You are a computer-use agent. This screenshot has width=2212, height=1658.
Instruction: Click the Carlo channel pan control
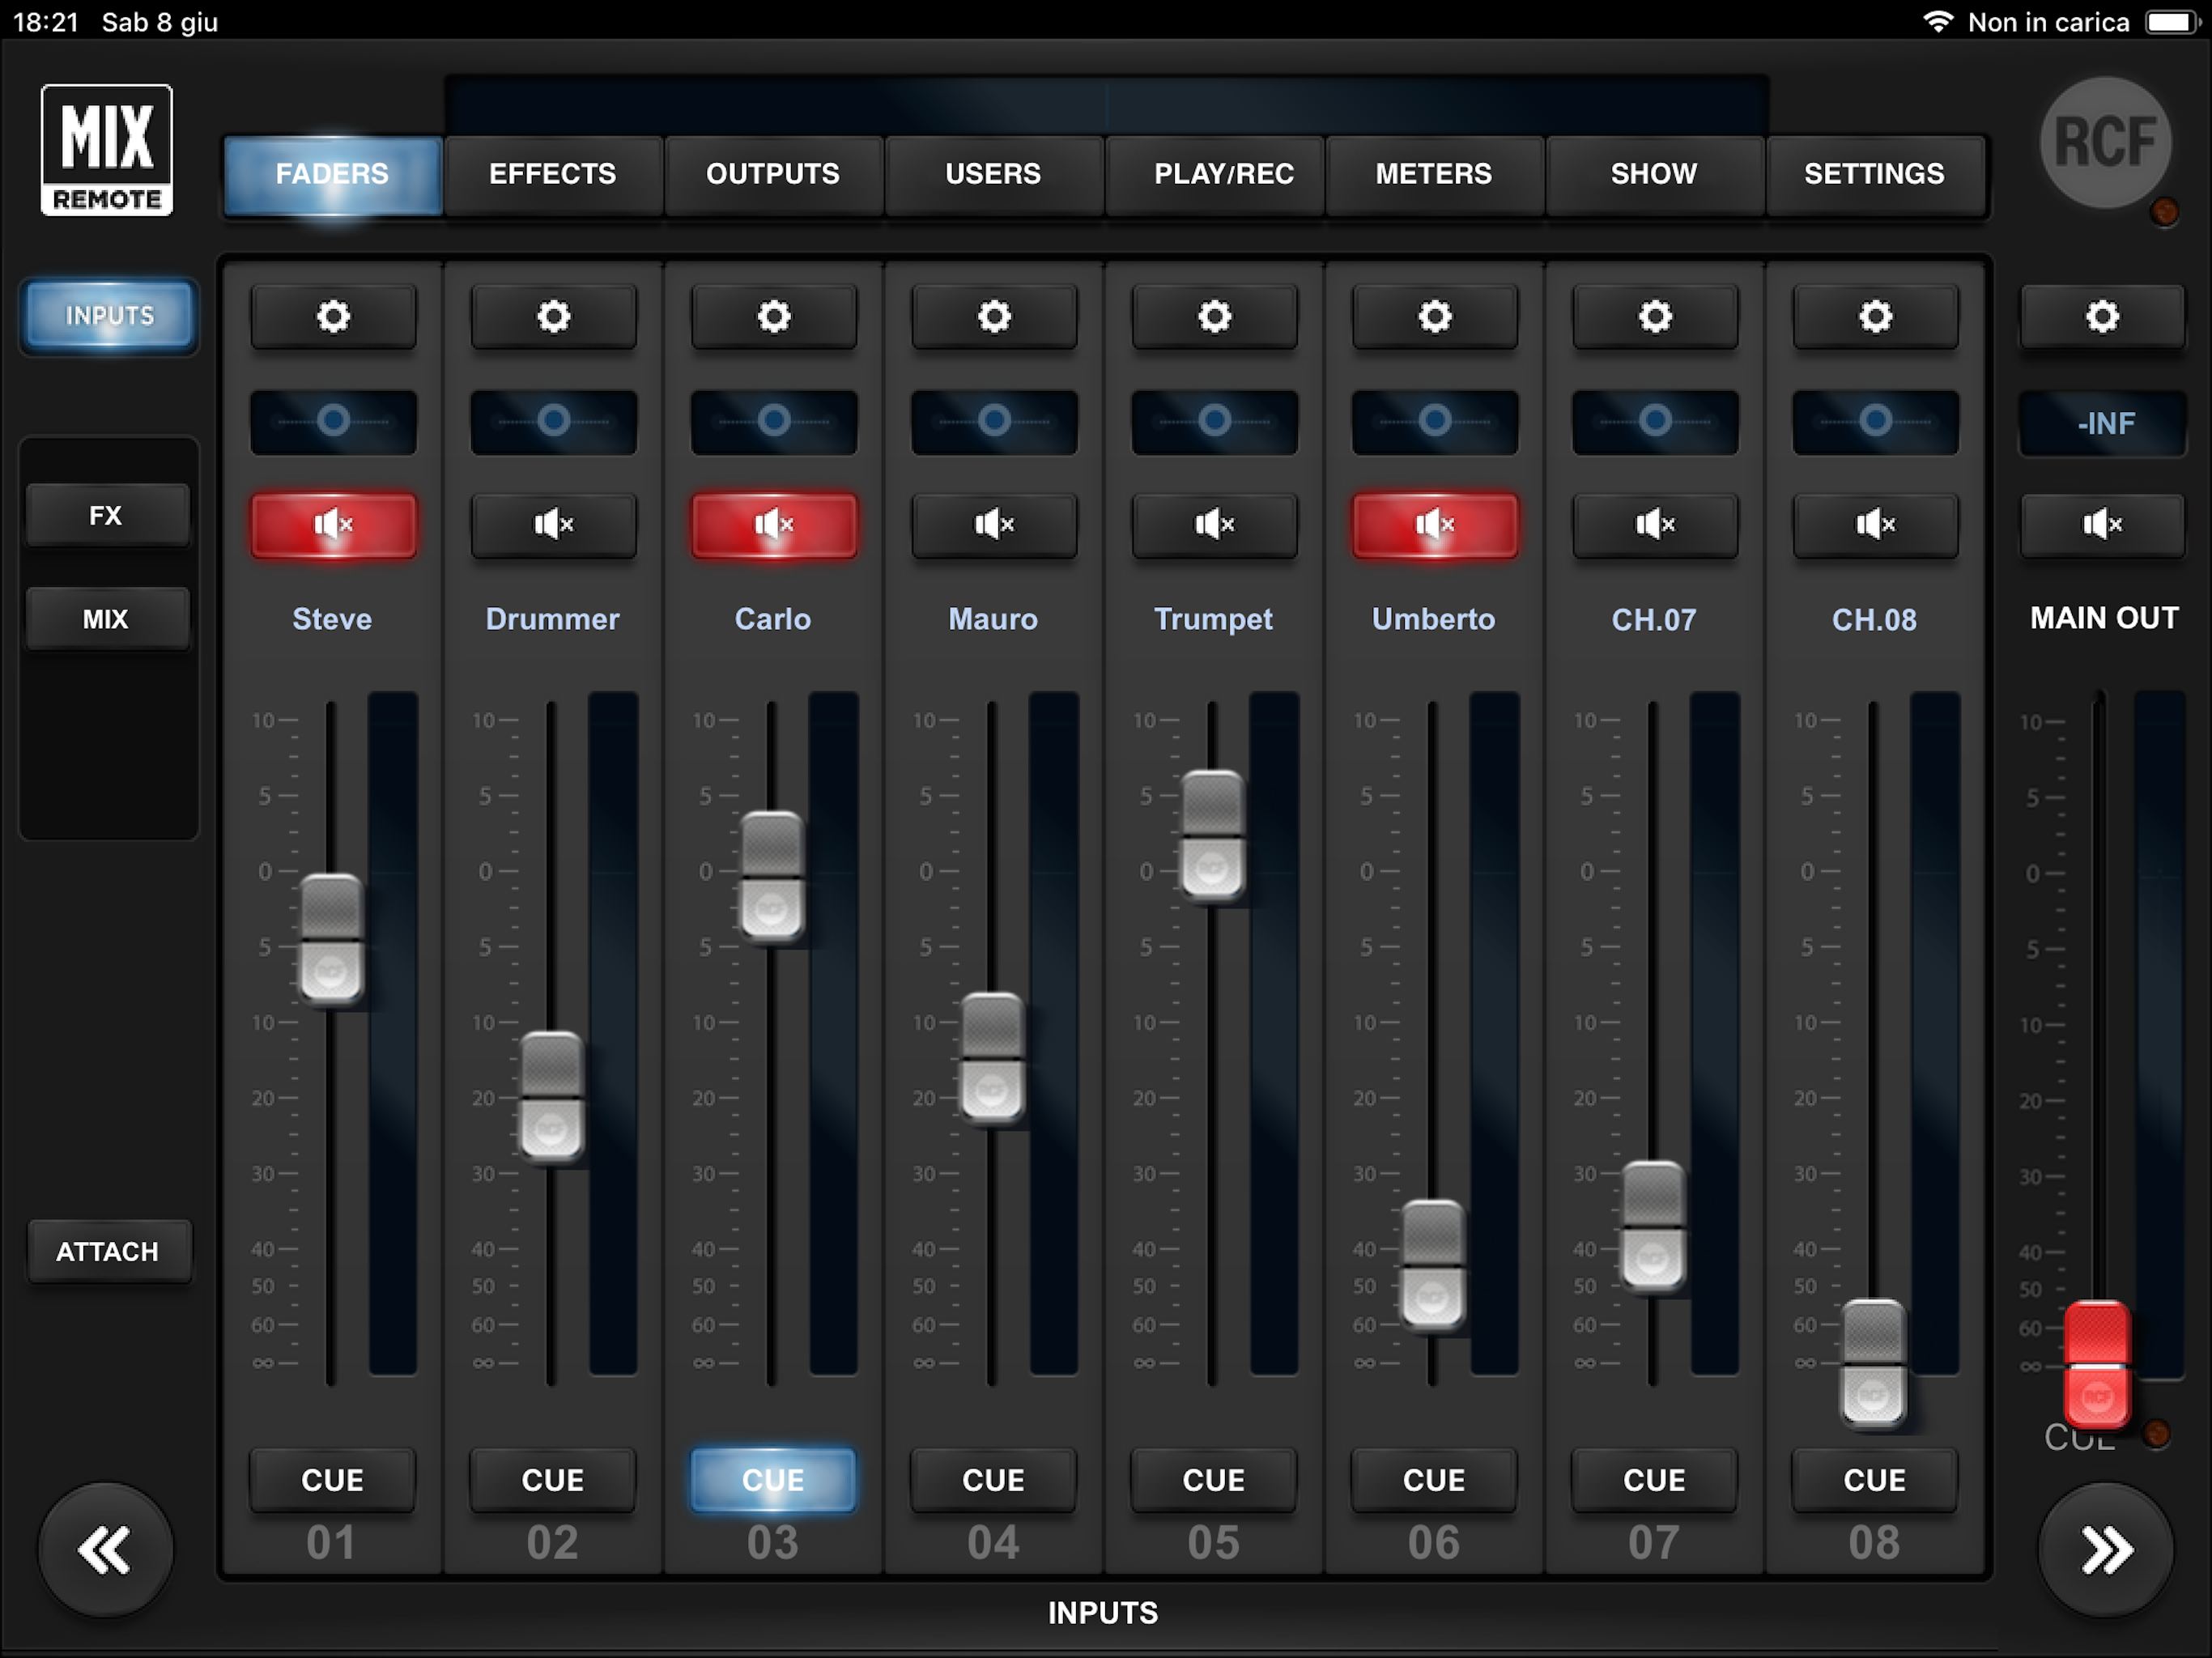pyautogui.click(x=773, y=421)
